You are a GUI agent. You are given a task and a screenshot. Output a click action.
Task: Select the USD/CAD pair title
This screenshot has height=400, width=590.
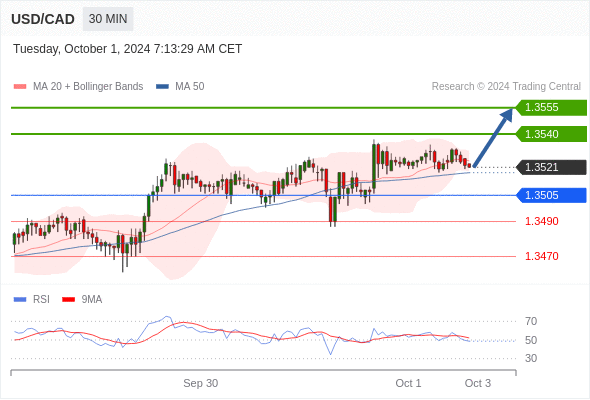(43, 19)
